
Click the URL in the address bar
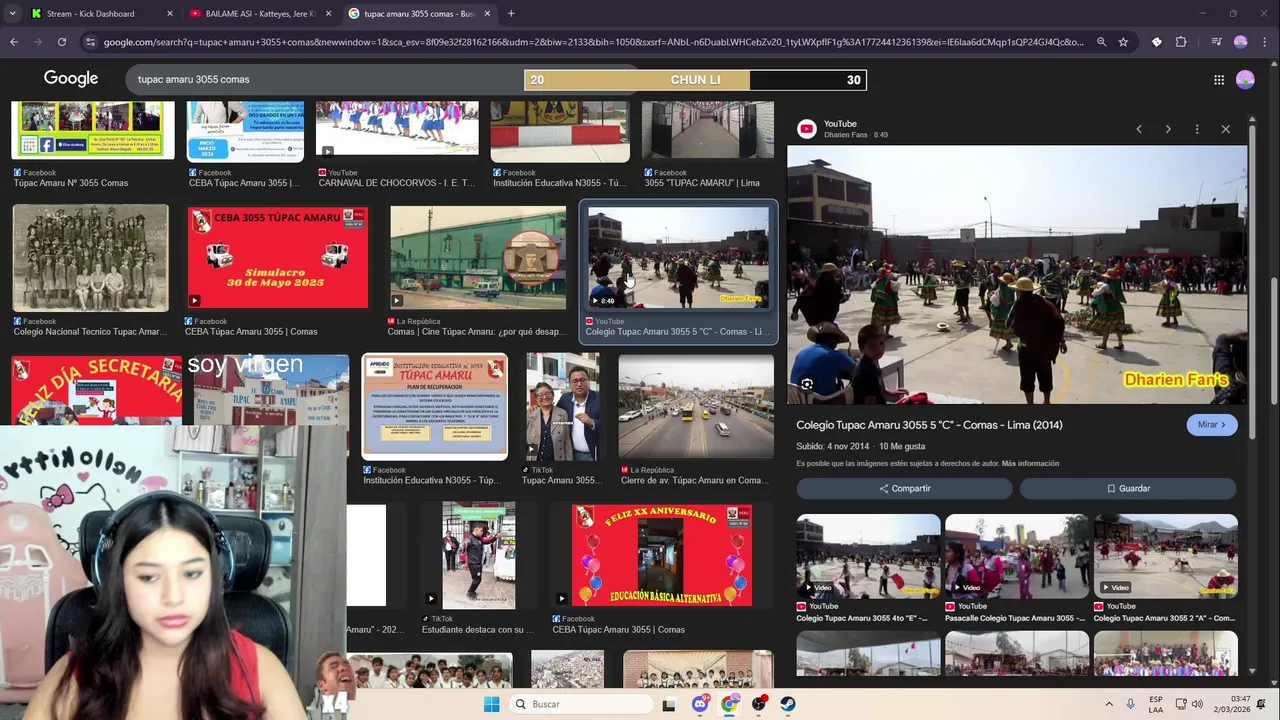click(x=593, y=42)
